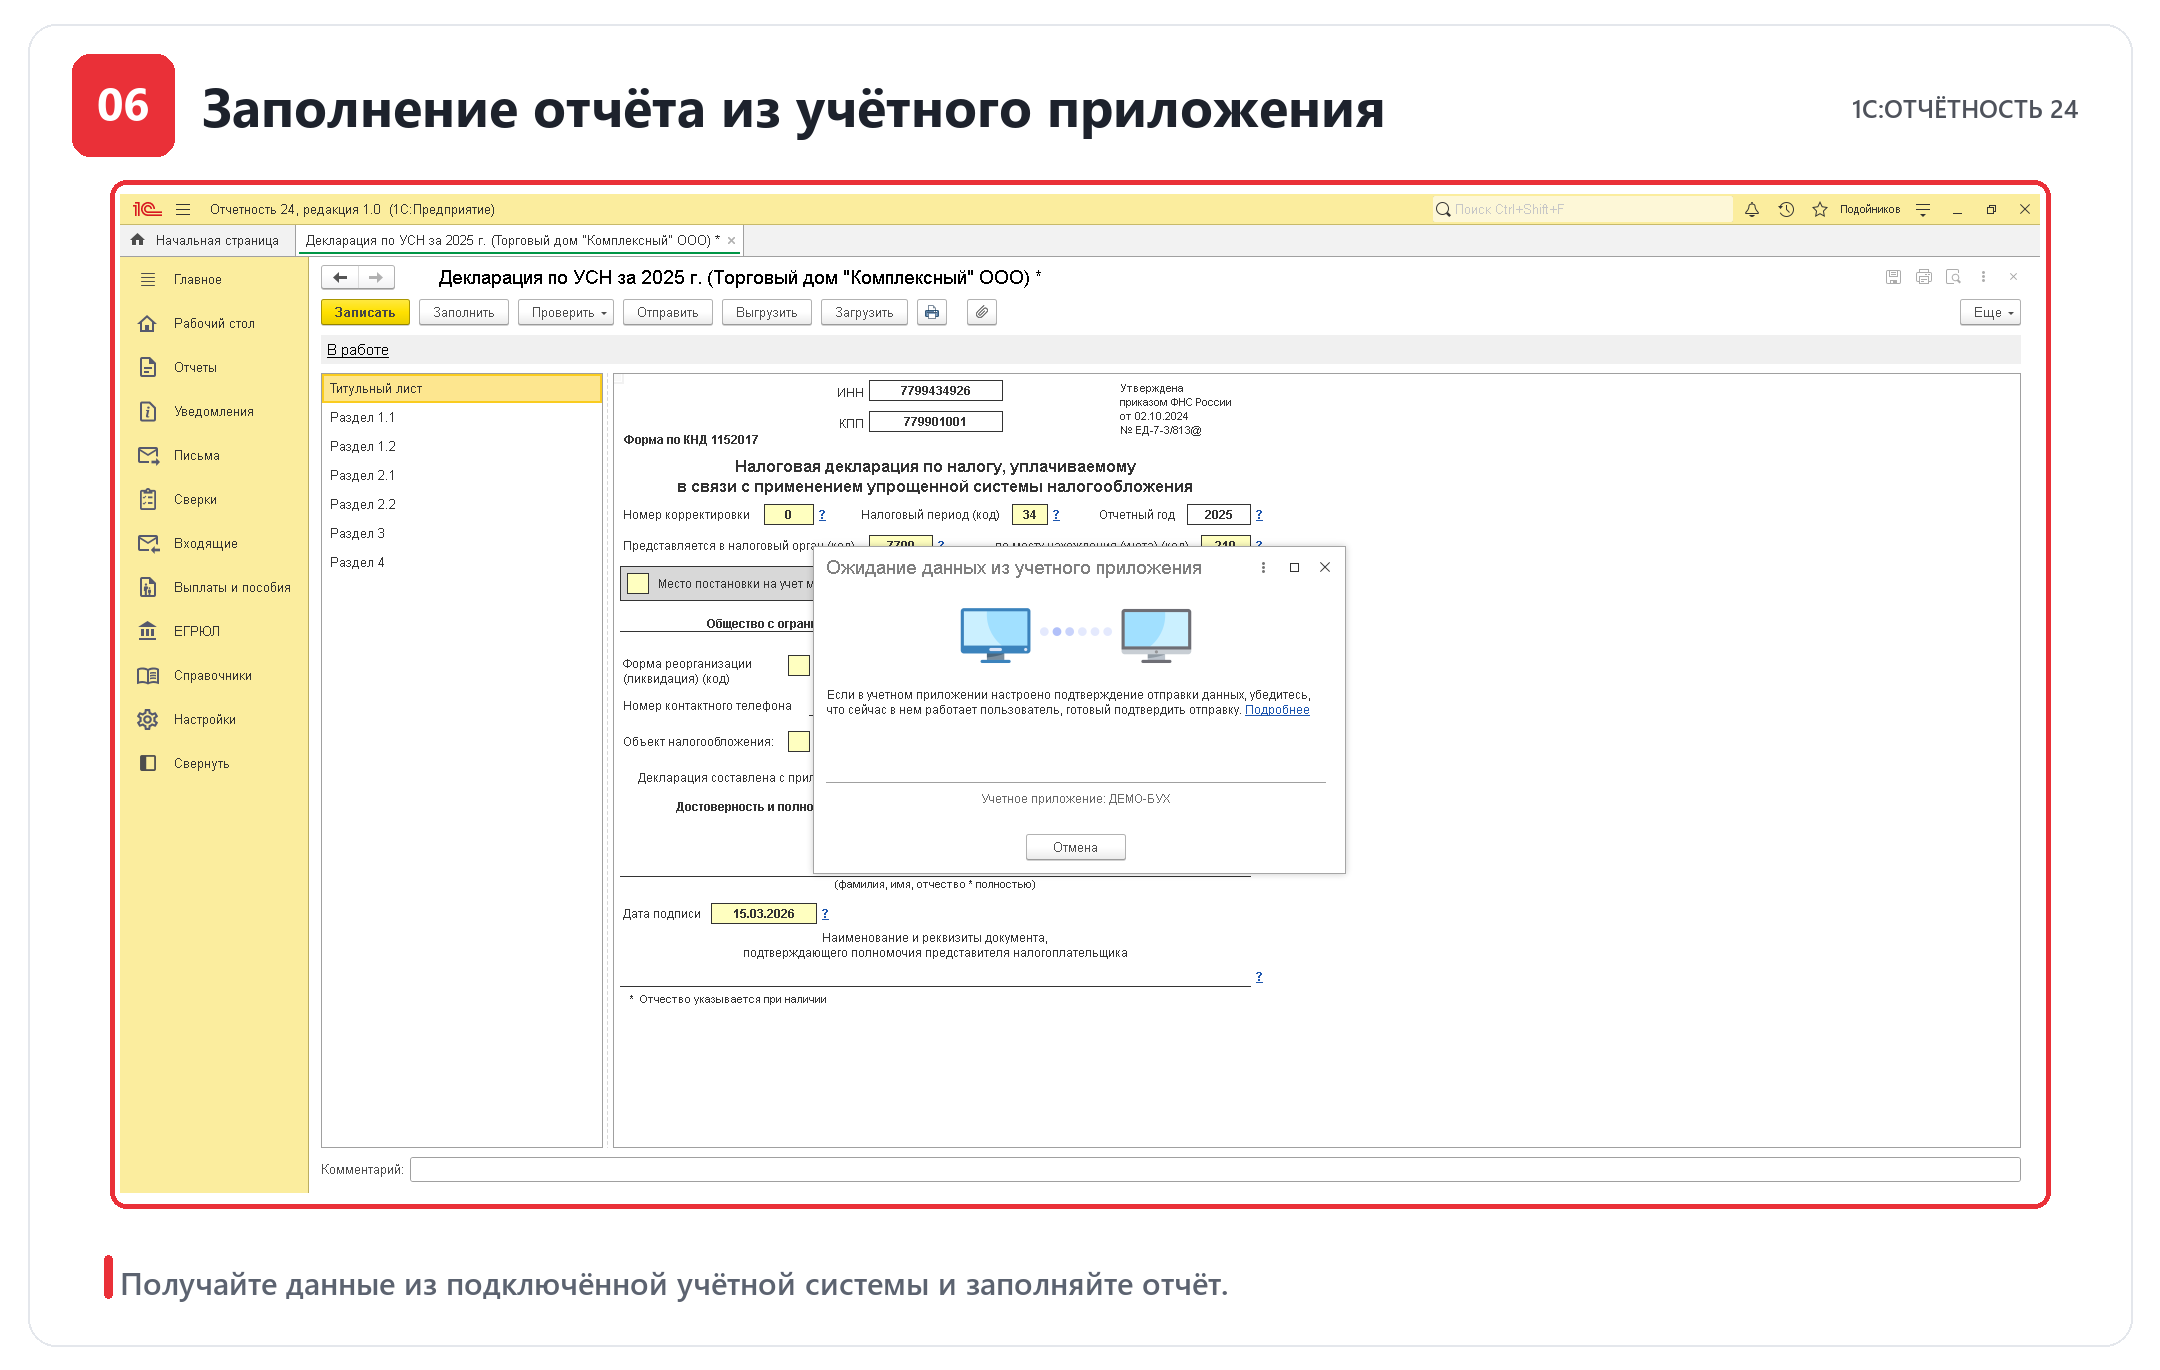Close the waiting for data dialog
Viewport: 2160px width, 1370px height.
click(1325, 567)
